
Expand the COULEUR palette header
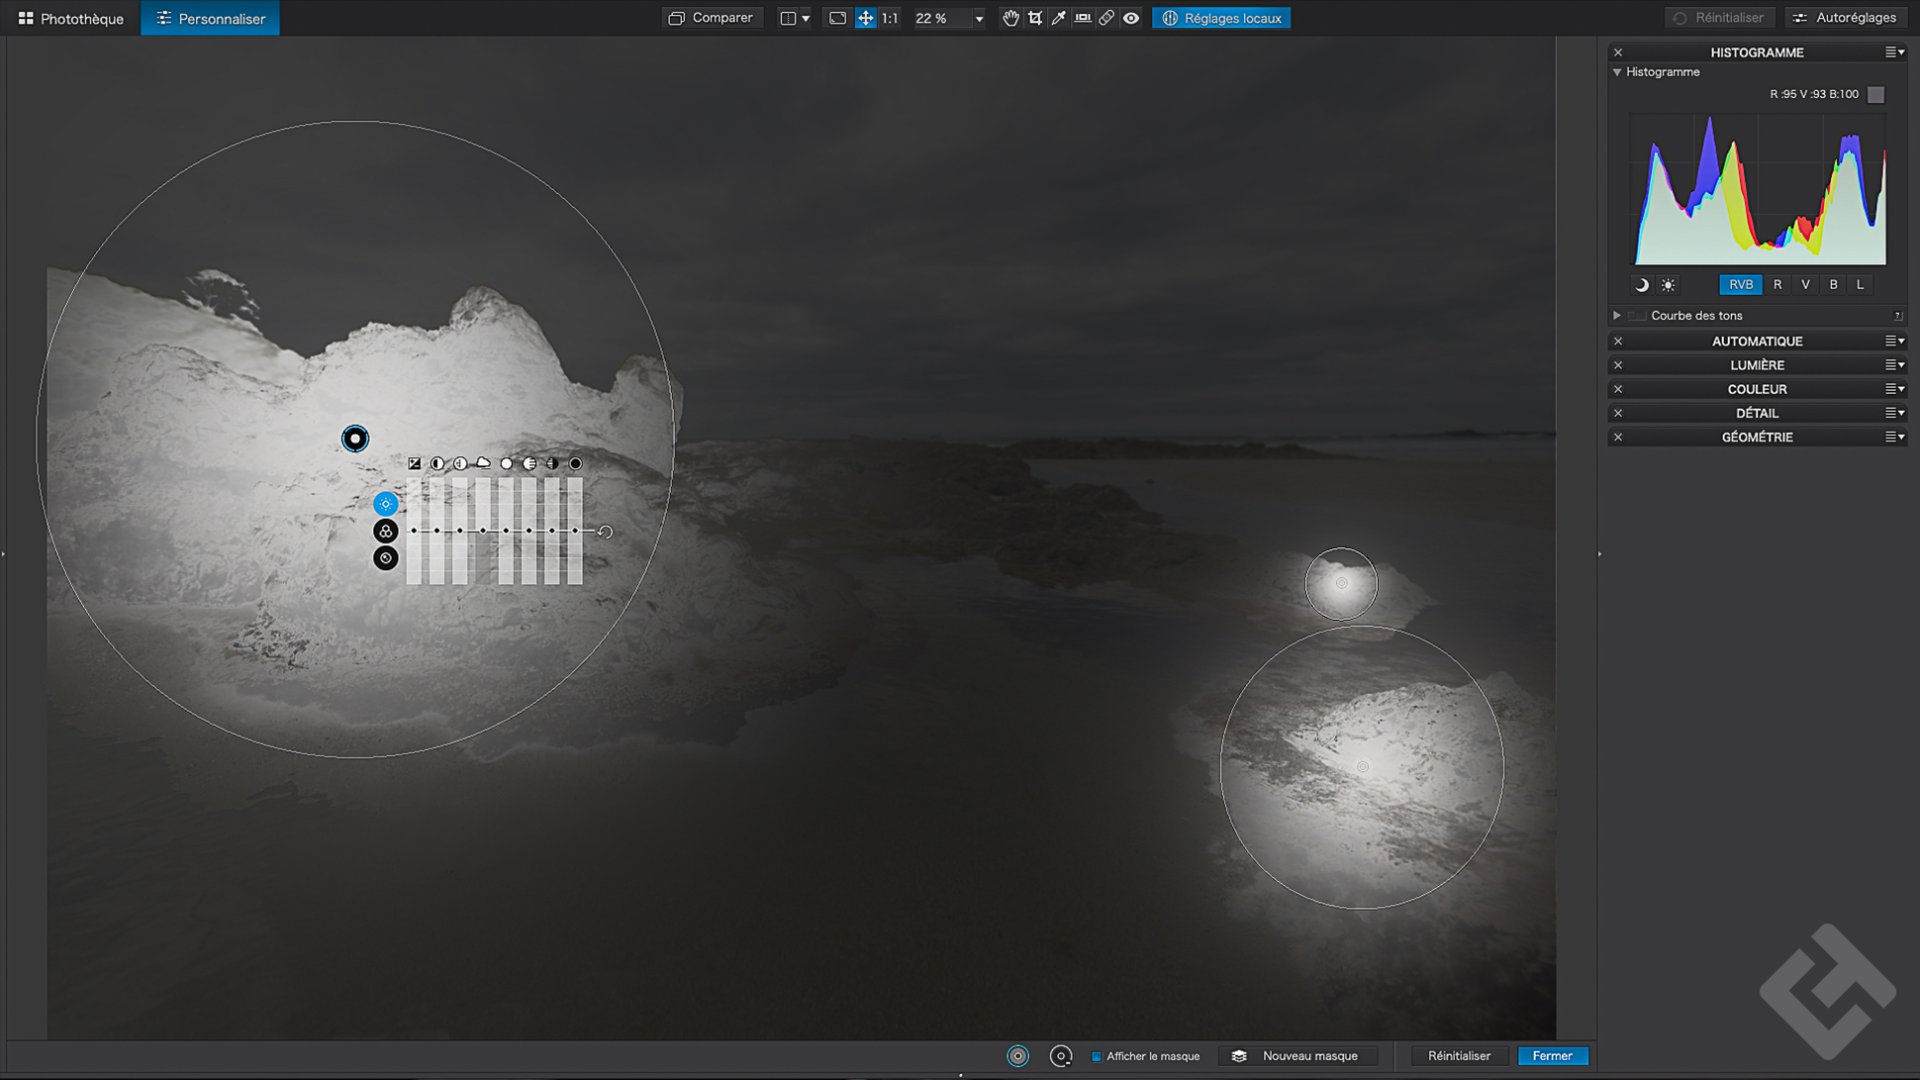click(1757, 389)
